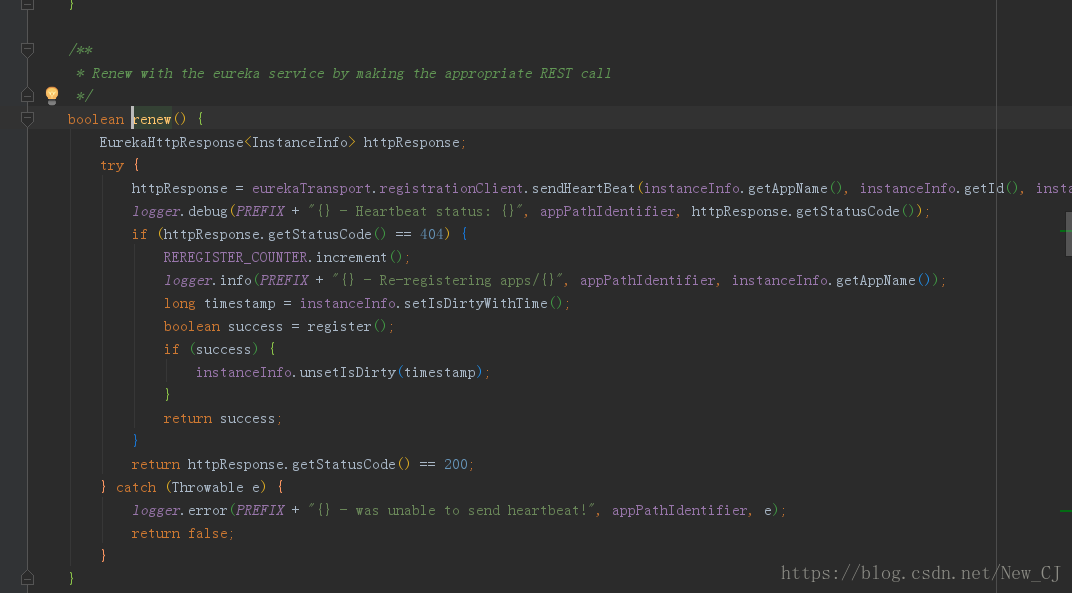Click the sendHeartBeat method call
The width and height of the screenshot is (1072, 593).
click(x=584, y=188)
